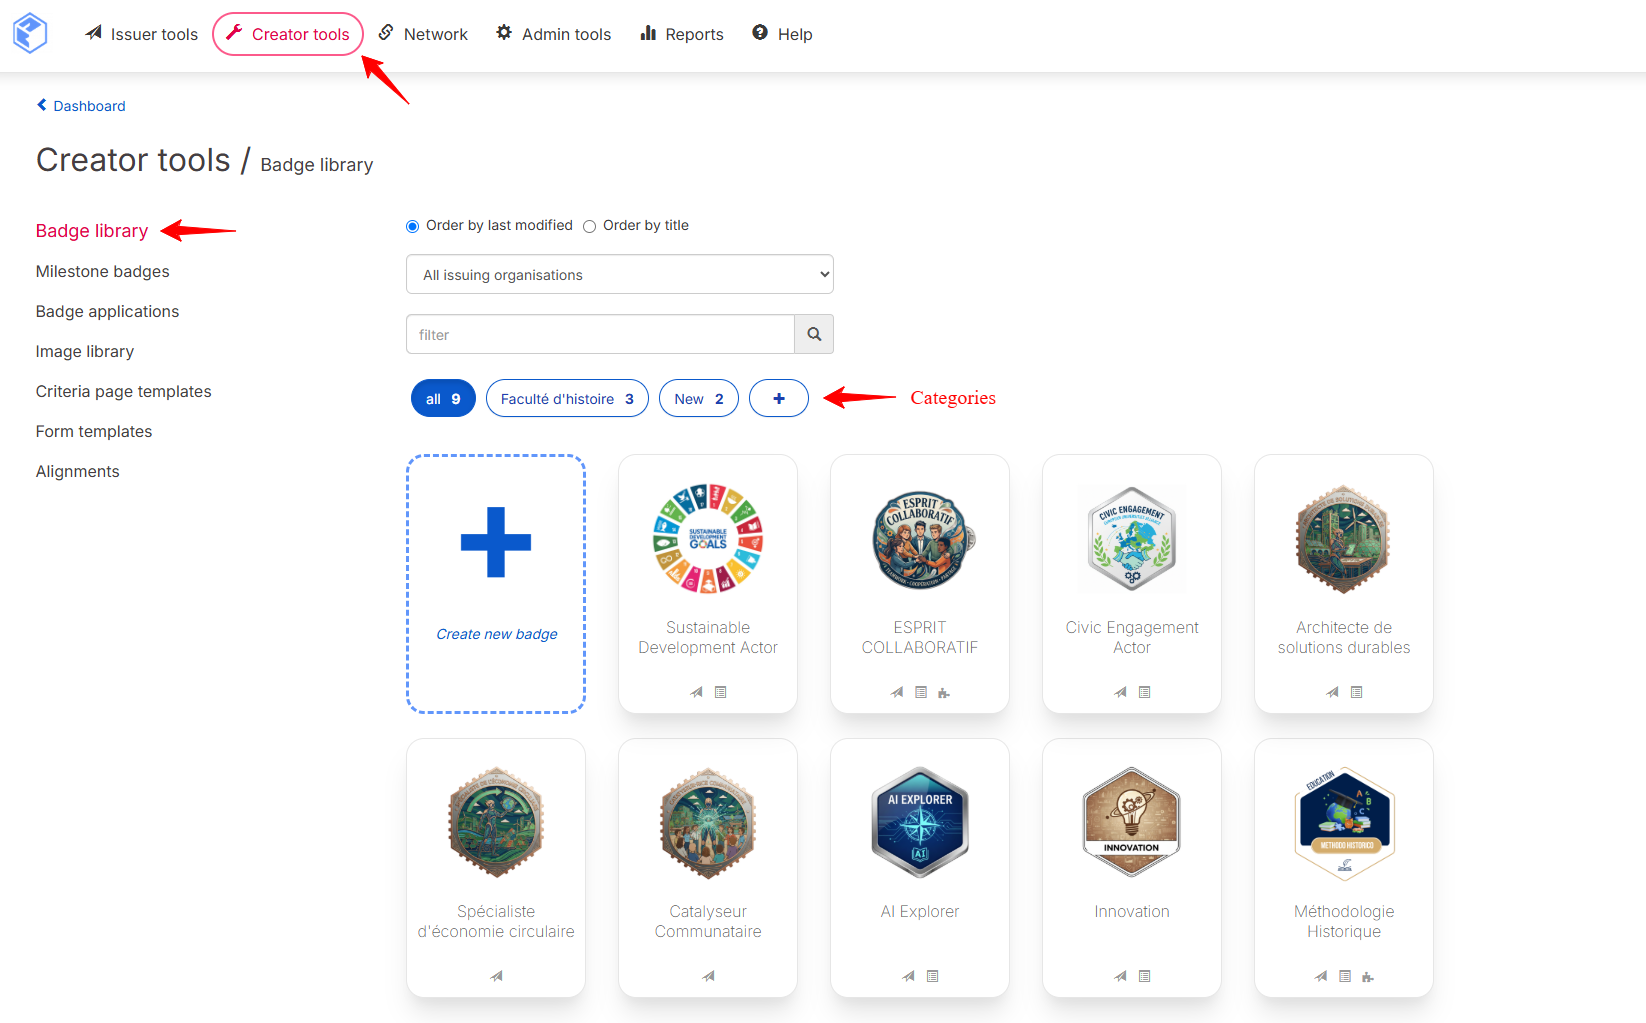Click the milestone icon under ESPRIT COLLABORATIF

[944, 692]
